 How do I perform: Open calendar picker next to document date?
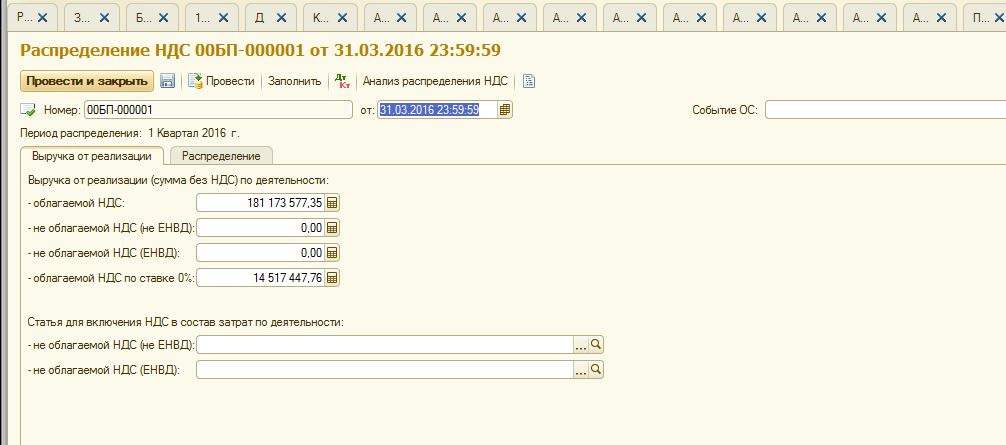point(505,110)
